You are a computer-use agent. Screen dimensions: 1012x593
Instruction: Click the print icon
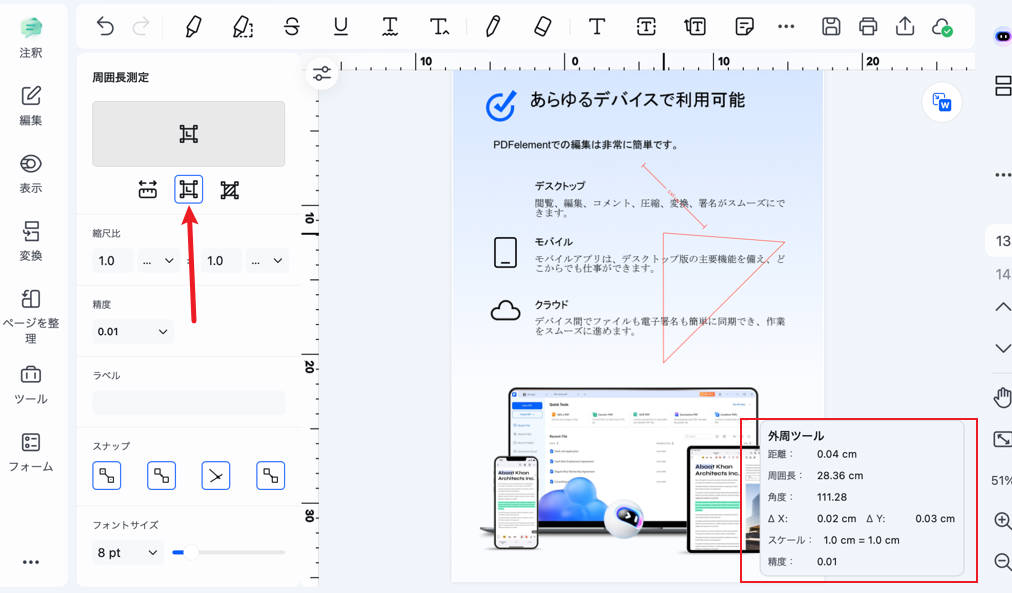pos(868,27)
